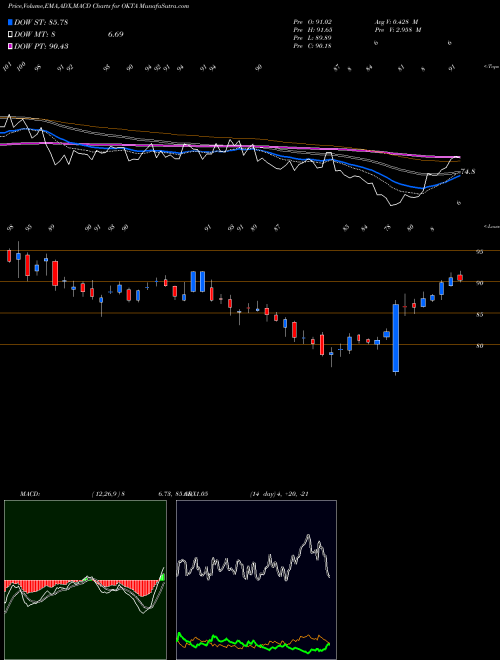
Task: Click the 90 price axis label
Action: pos(480,283)
